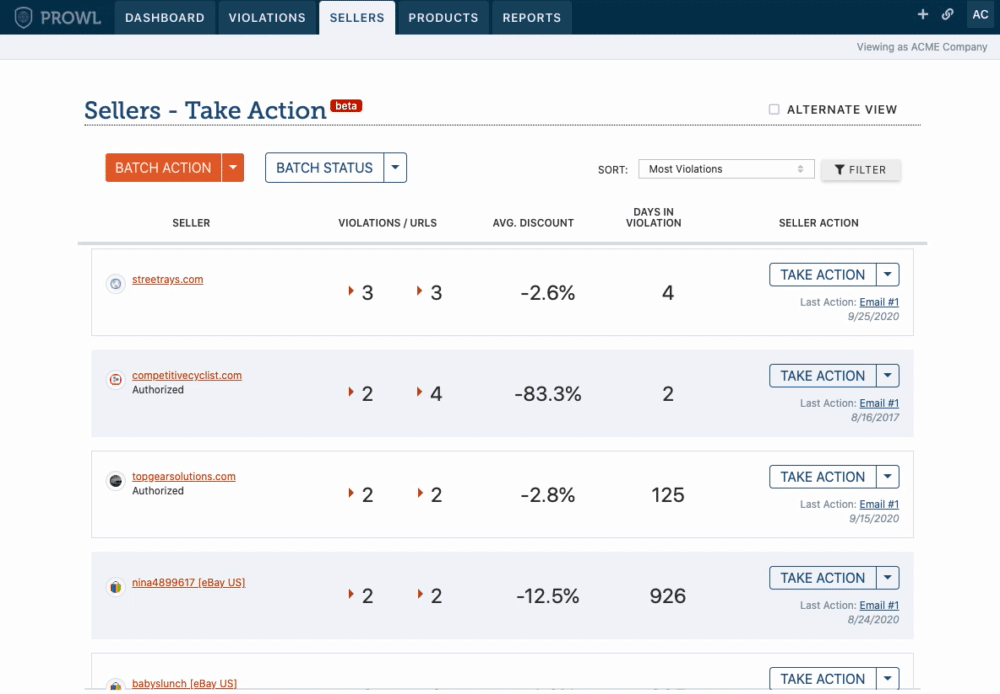Click the streetrays.com seller favicon
The image size is (1000, 694).
(115, 283)
